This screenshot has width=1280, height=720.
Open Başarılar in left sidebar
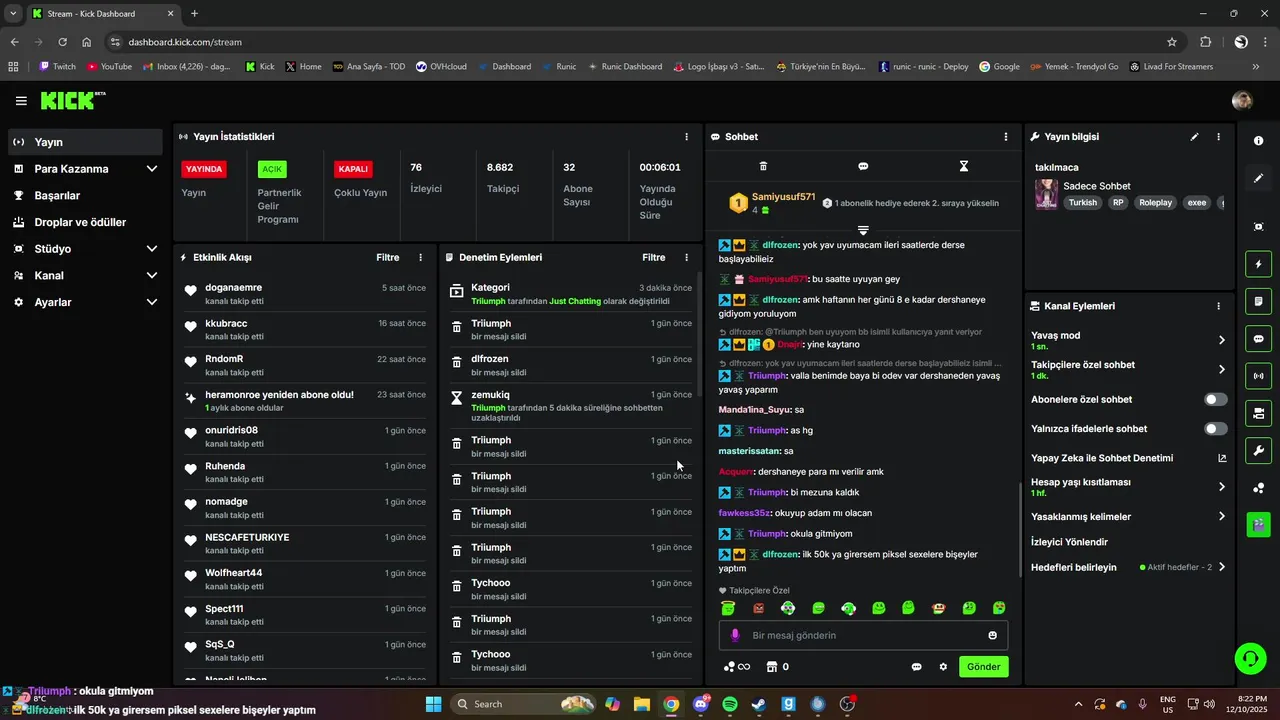coord(85,196)
